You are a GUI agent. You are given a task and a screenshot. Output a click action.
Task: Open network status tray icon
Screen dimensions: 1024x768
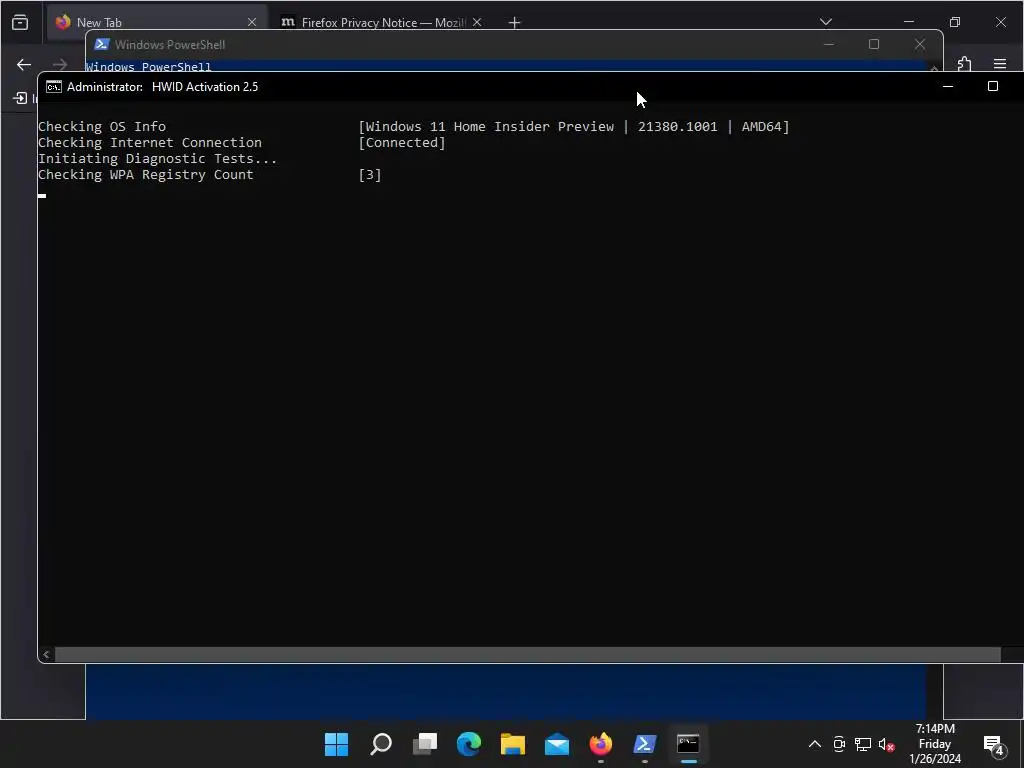[x=863, y=744]
